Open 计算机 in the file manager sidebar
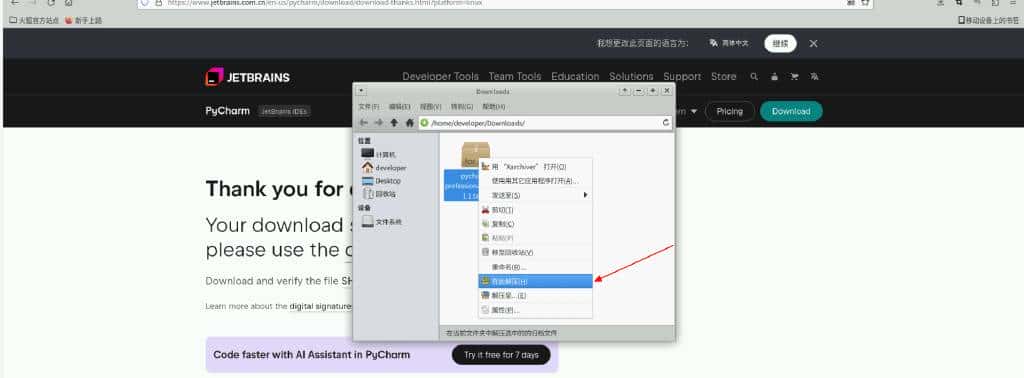The height and width of the screenshot is (378, 1024). pos(379,154)
